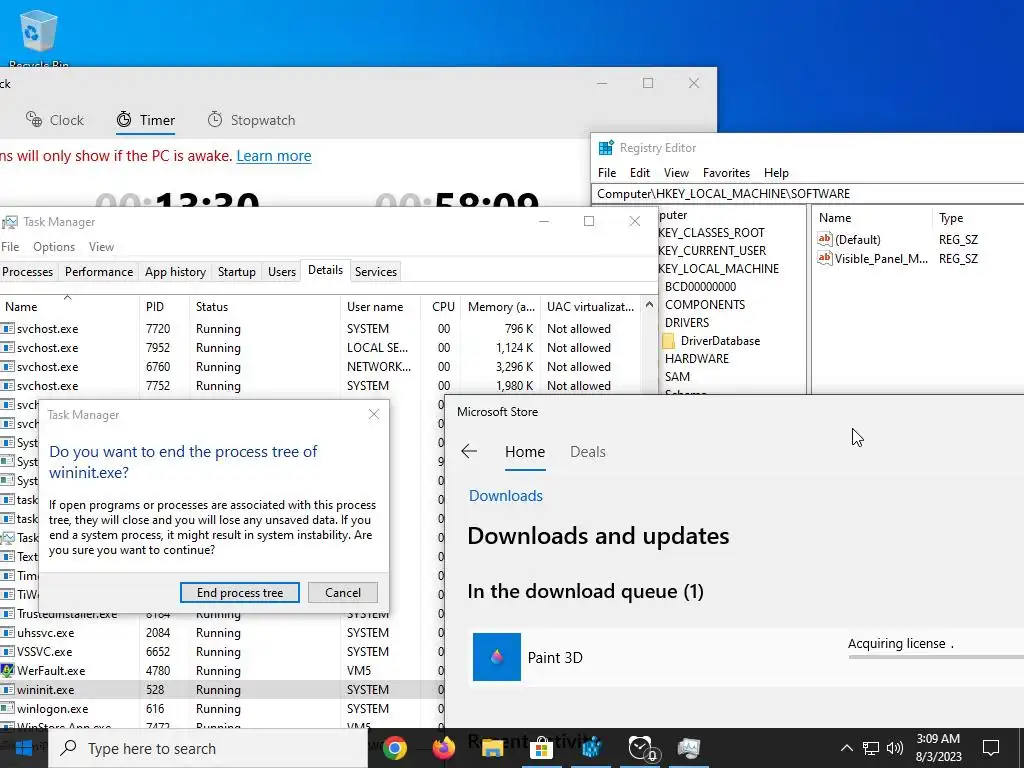Click the WerFault.exe process icon

[7, 671]
